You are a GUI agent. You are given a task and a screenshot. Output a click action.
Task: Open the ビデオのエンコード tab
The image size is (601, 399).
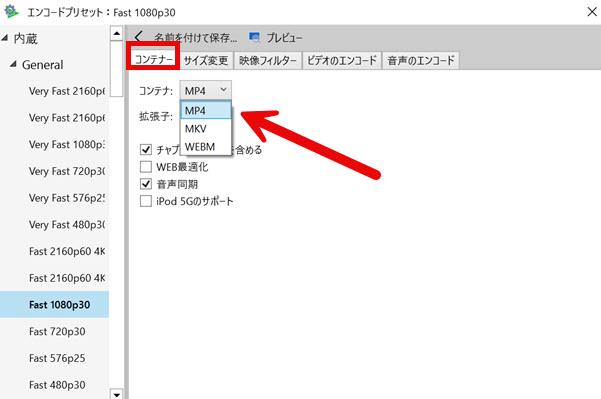[x=342, y=61]
